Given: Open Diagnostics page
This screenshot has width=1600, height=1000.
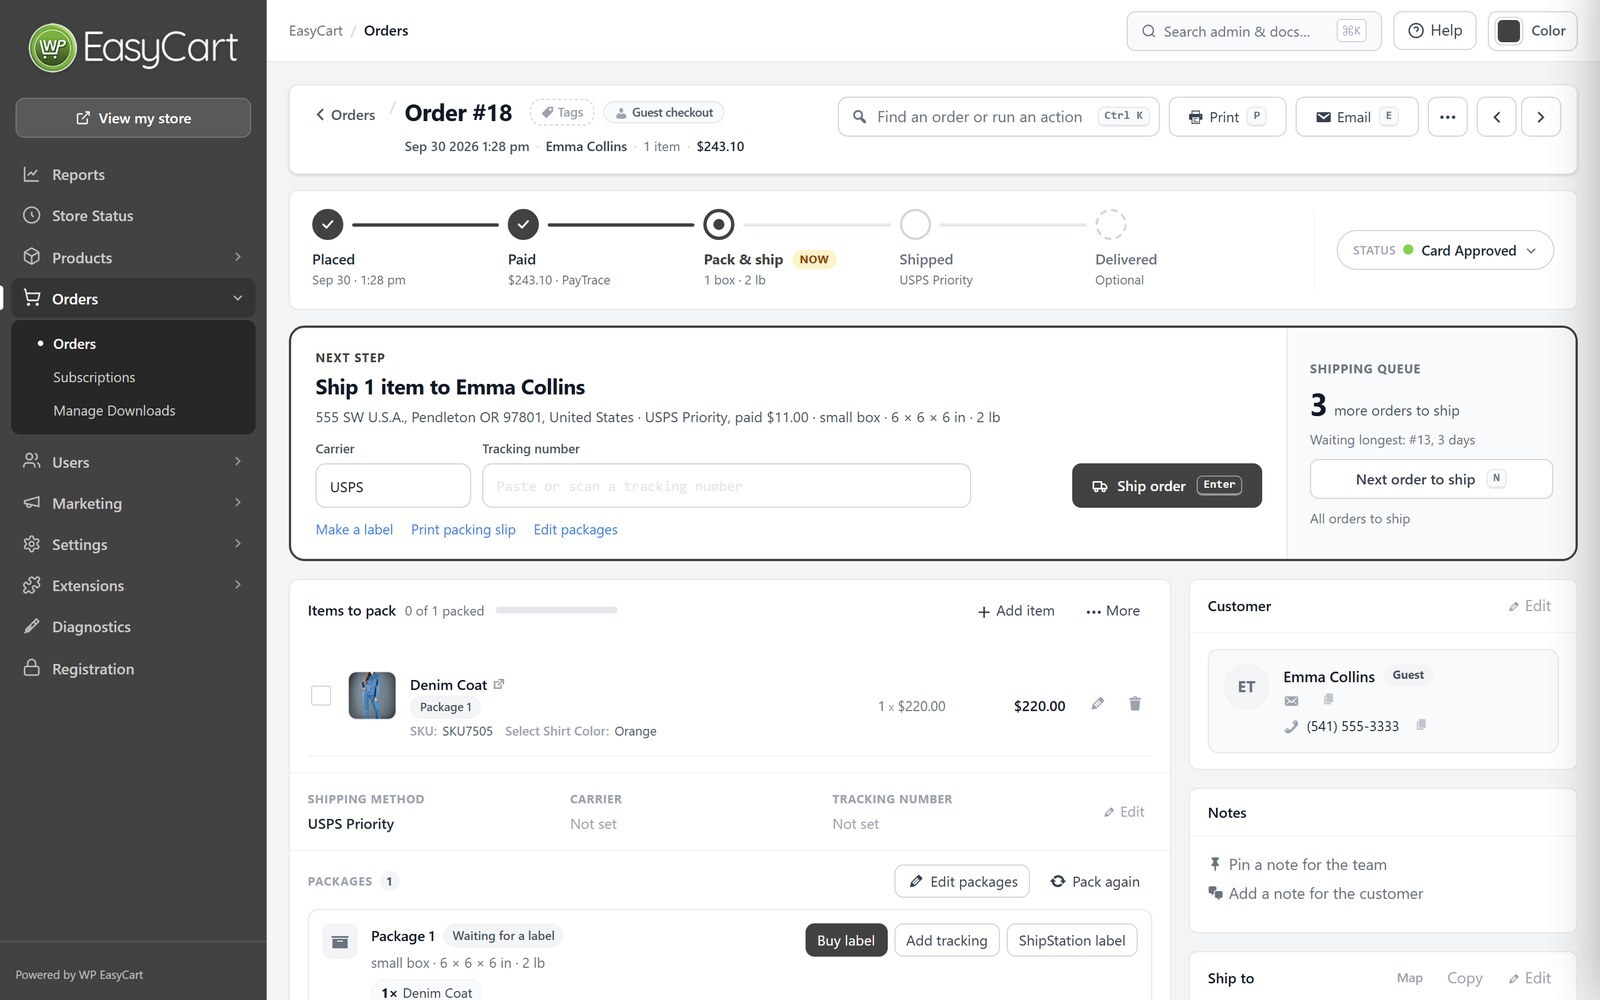Looking at the screenshot, I should click(x=133, y=627).
